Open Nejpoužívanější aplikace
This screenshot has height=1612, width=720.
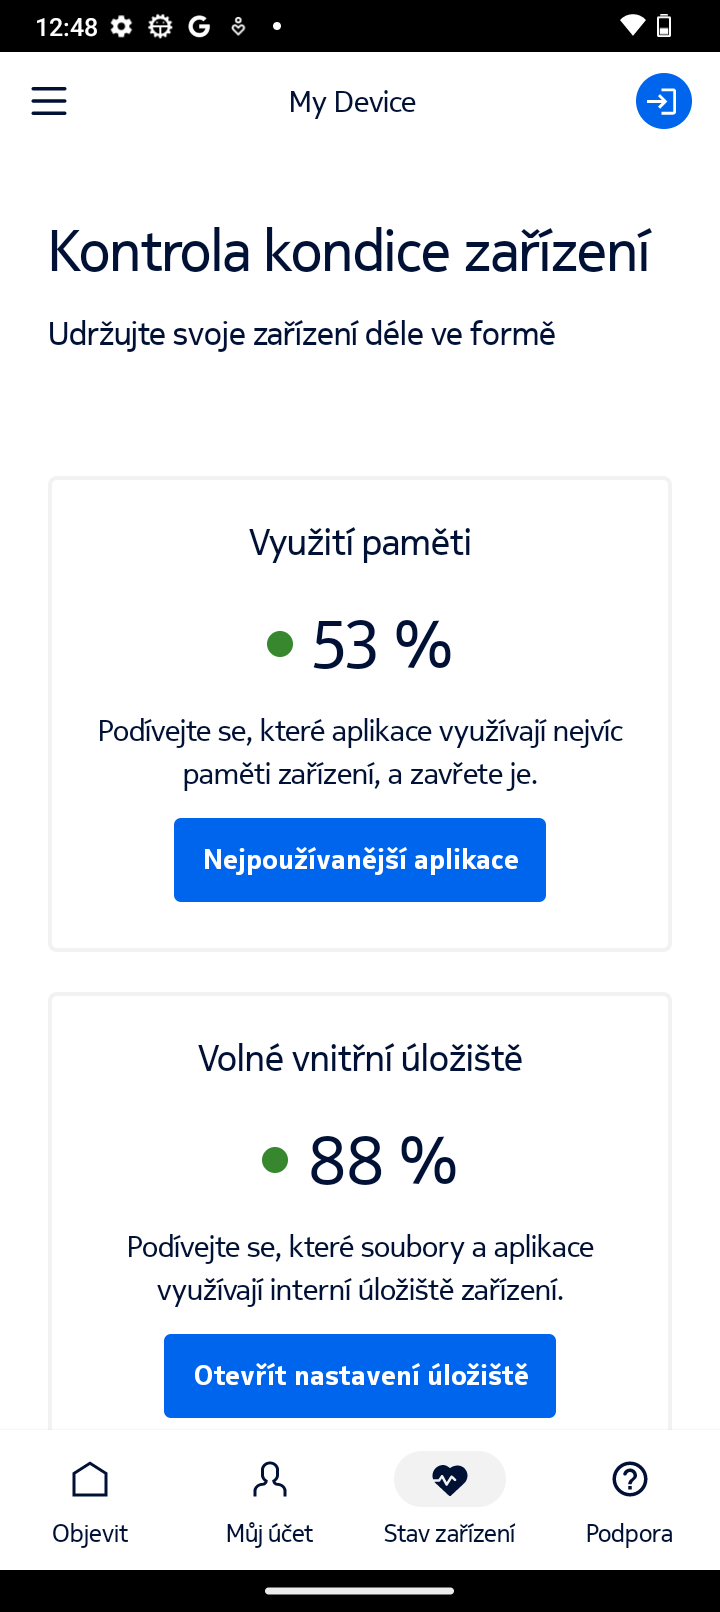click(360, 859)
